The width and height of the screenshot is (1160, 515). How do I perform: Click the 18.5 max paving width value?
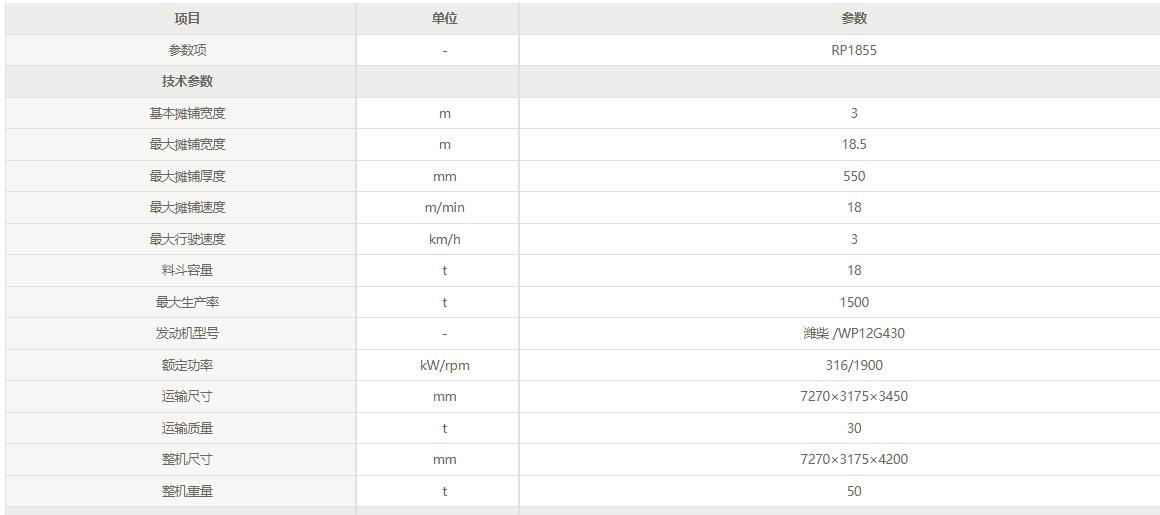[853, 144]
